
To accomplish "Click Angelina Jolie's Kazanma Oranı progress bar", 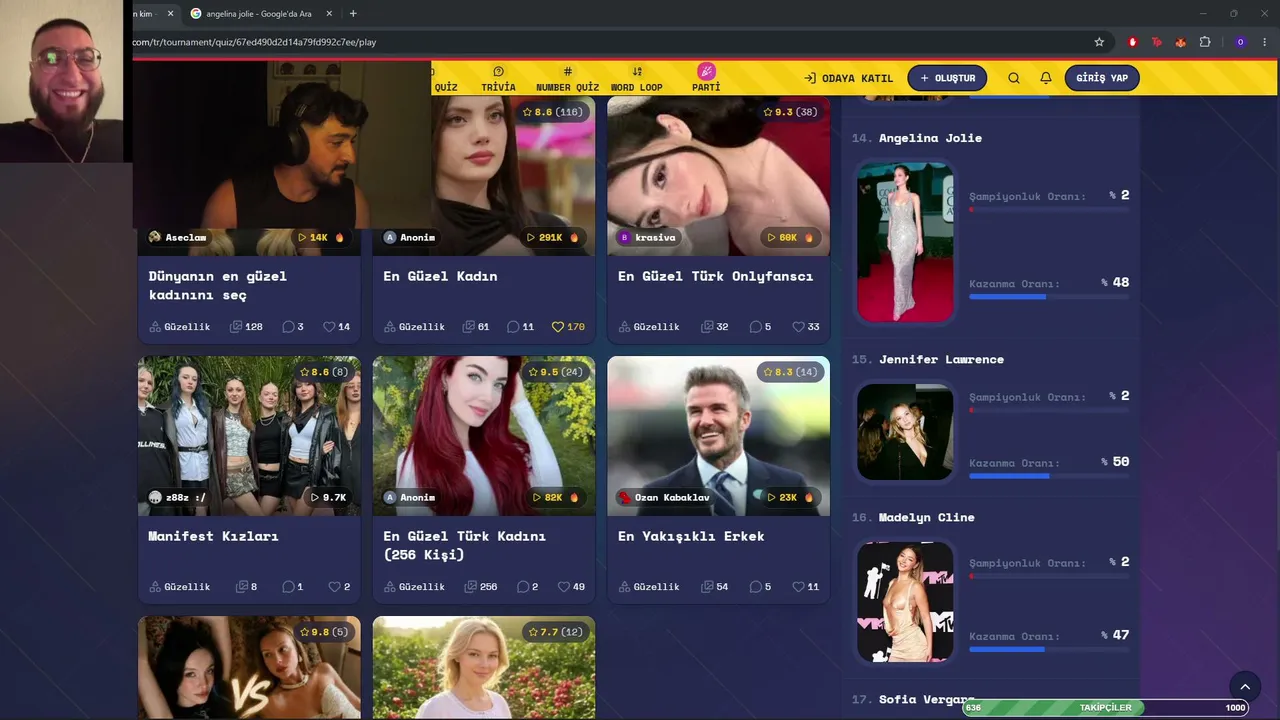I will point(1049,297).
